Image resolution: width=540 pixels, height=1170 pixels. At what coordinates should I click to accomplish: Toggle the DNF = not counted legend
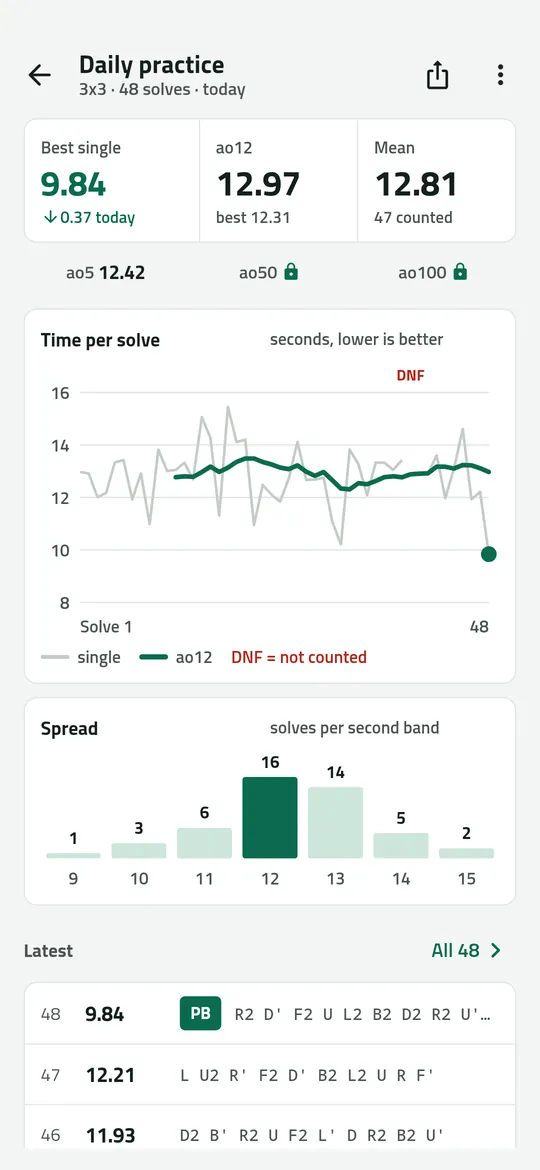click(x=299, y=657)
